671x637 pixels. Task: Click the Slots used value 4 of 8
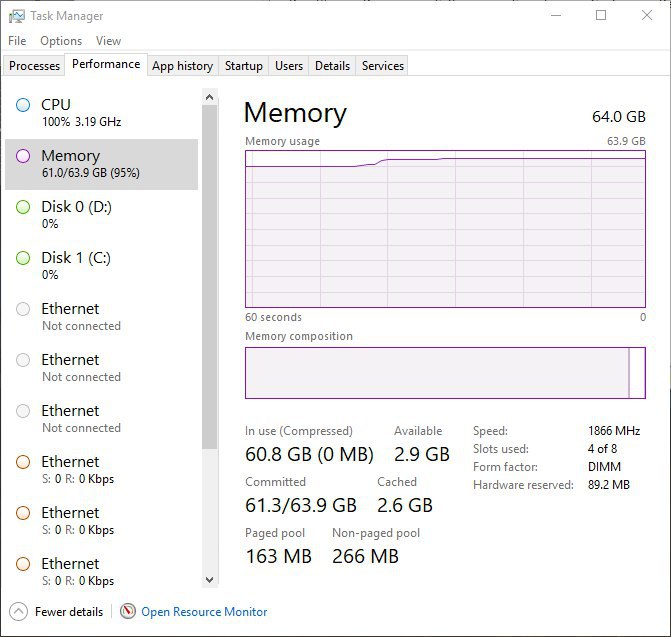pyautogui.click(x=602, y=449)
